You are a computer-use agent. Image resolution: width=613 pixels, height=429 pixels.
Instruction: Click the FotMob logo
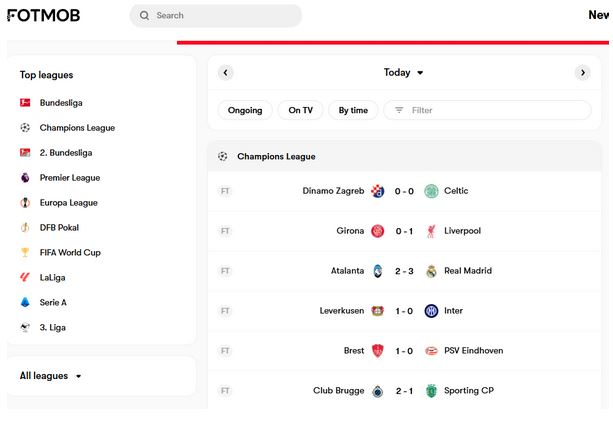43,15
